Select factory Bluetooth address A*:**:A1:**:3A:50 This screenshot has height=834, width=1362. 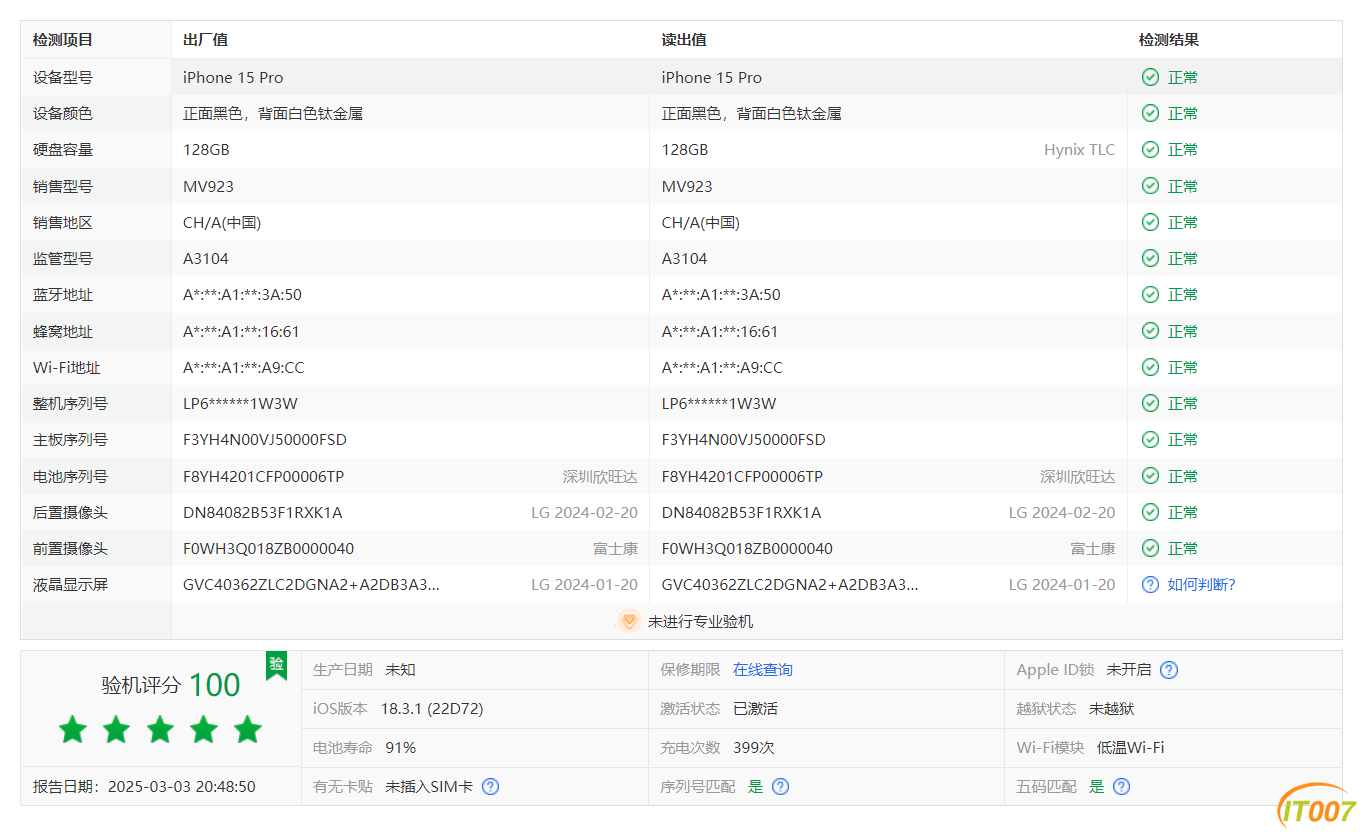click(242, 294)
